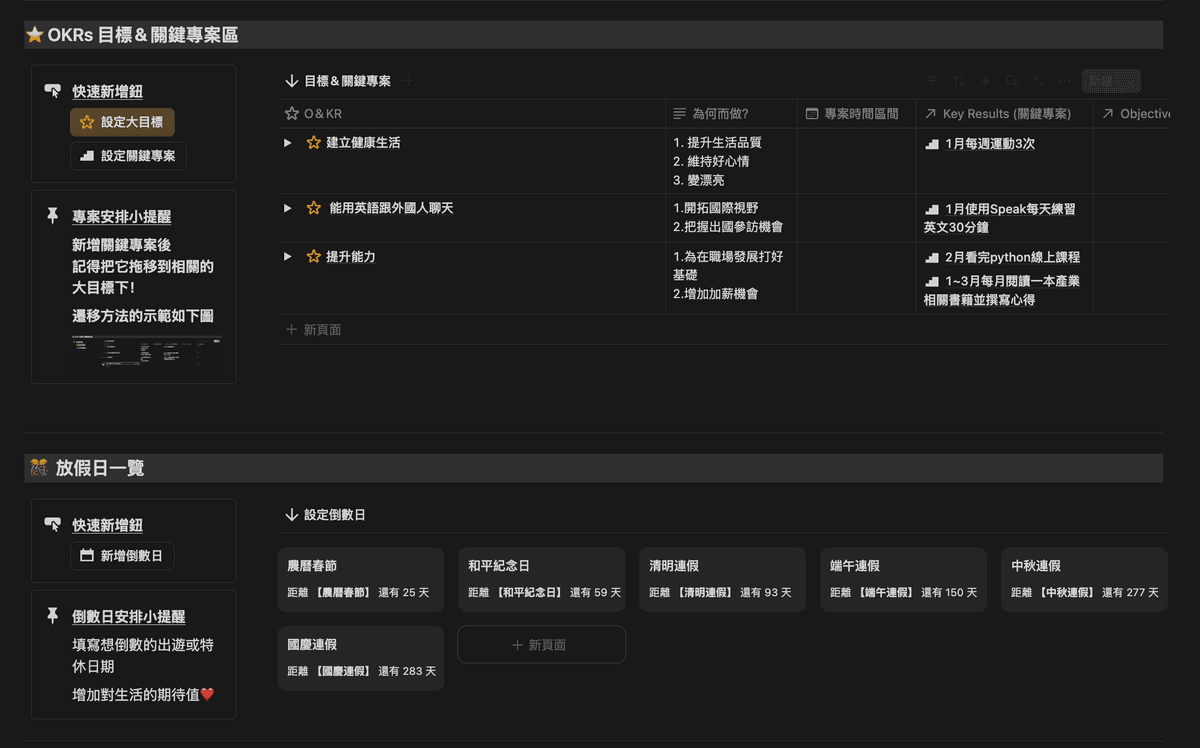Open the three-dots more options menu
The image size is (1200, 748).
tap(1065, 81)
